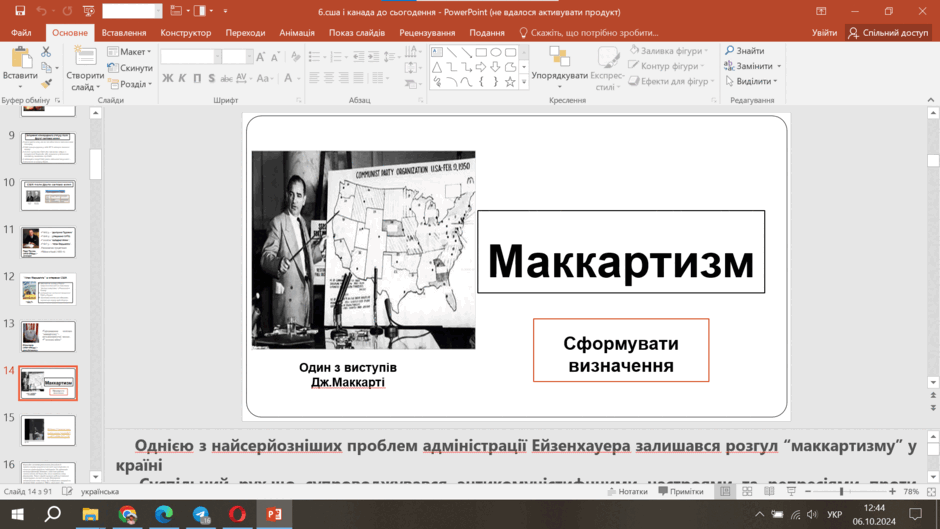The width and height of the screenshot is (940, 529).
Task: Open the Вставлення ribbon tab
Action: click(124, 32)
